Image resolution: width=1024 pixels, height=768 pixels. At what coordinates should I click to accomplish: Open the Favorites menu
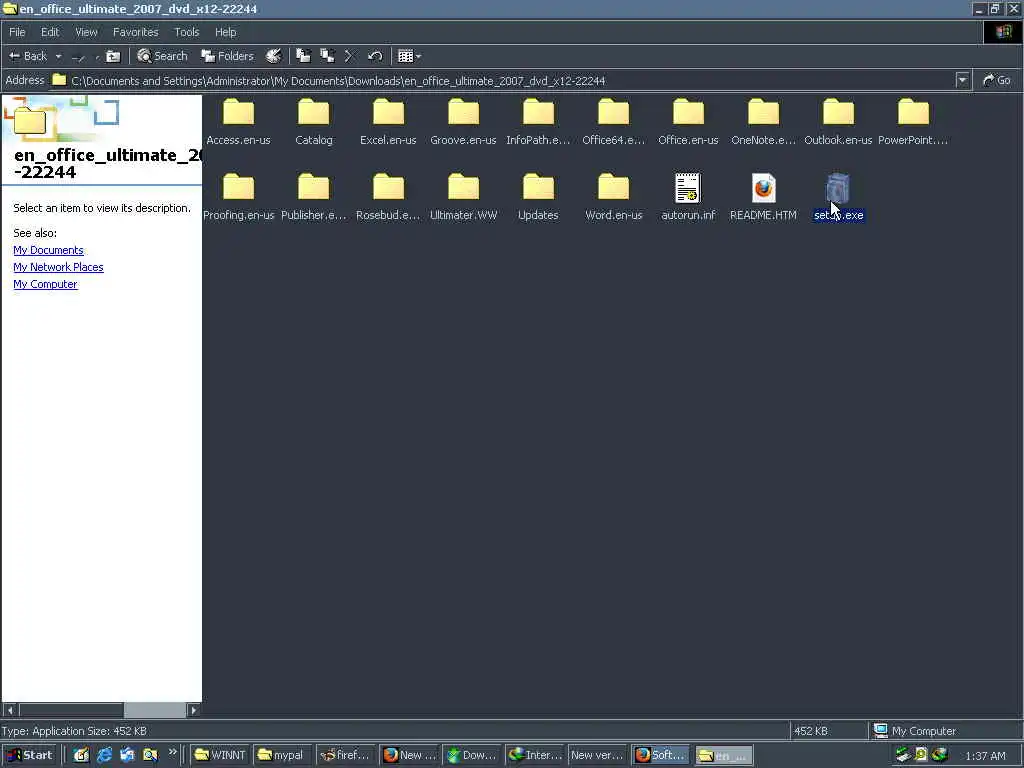tap(135, 32)
